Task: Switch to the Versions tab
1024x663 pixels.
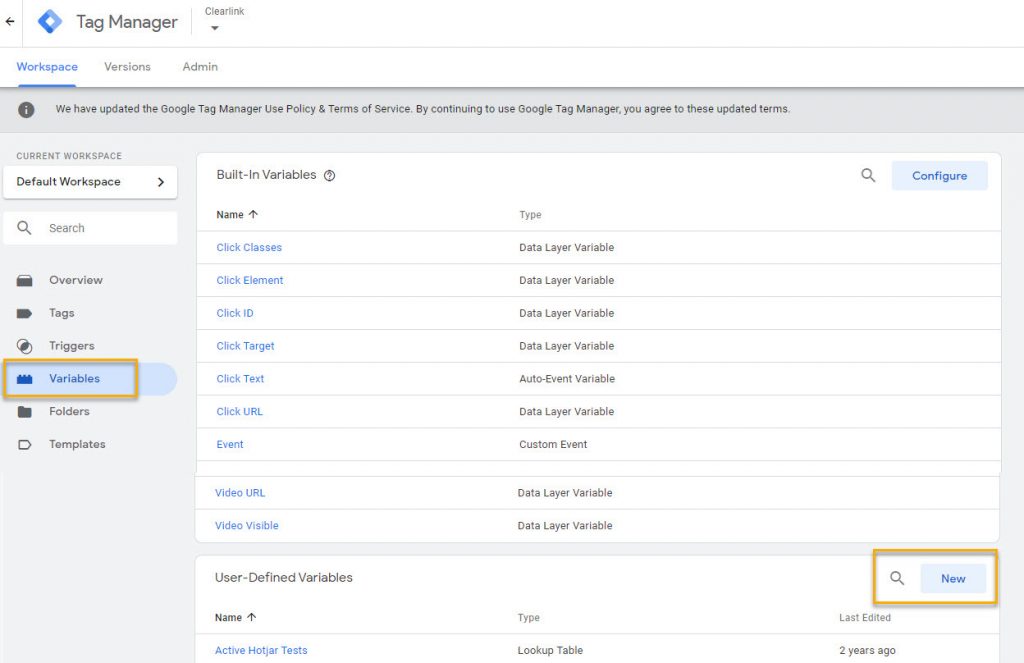Action: click(x=127, y=67)
